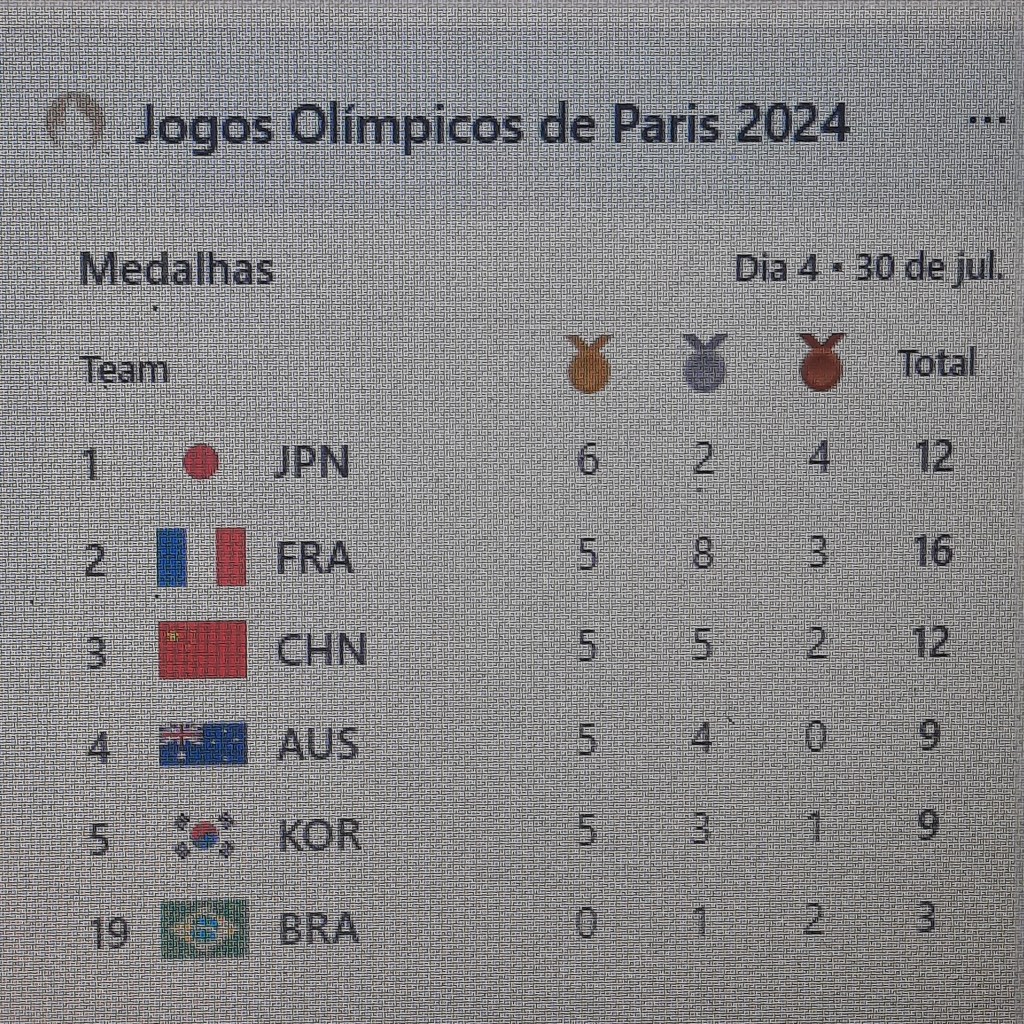Click the Team column header
Screen dimensions: 1024x1024
tap(125, 370)
